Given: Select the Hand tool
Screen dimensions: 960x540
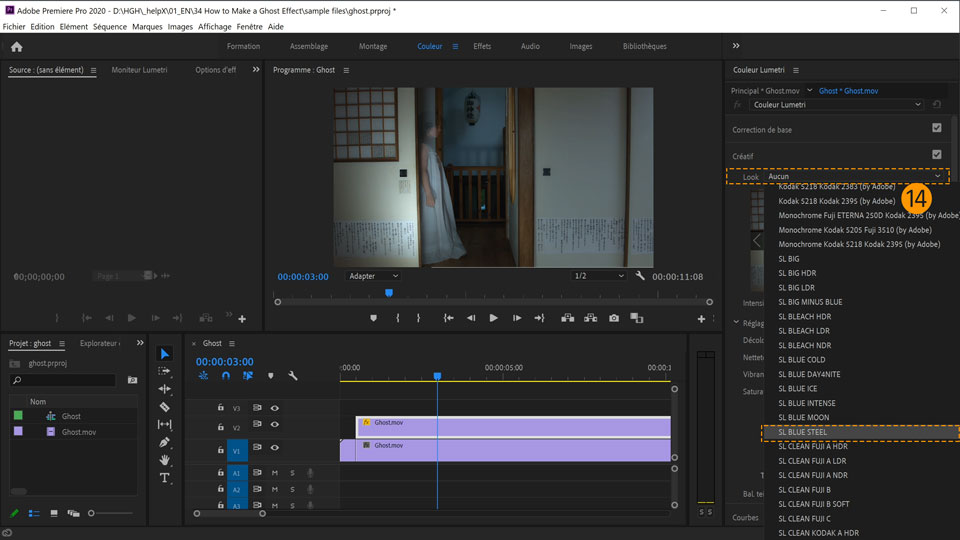Looking at the screenshot, I should (165, 460).
